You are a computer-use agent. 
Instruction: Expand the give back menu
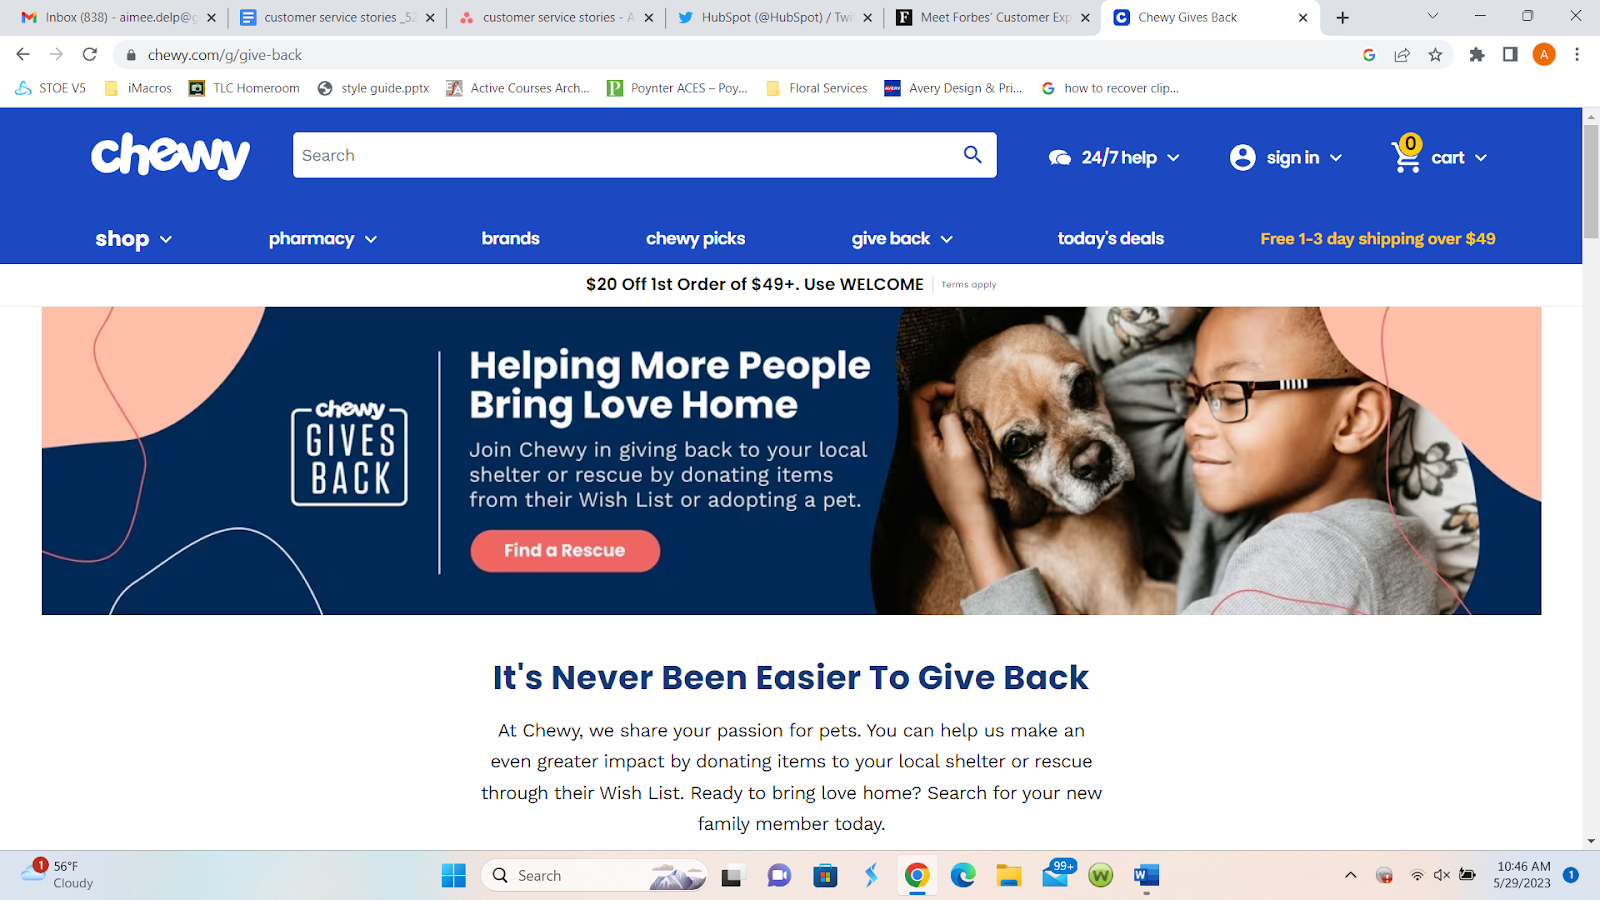pyautogui.click(x=902, y=239)
